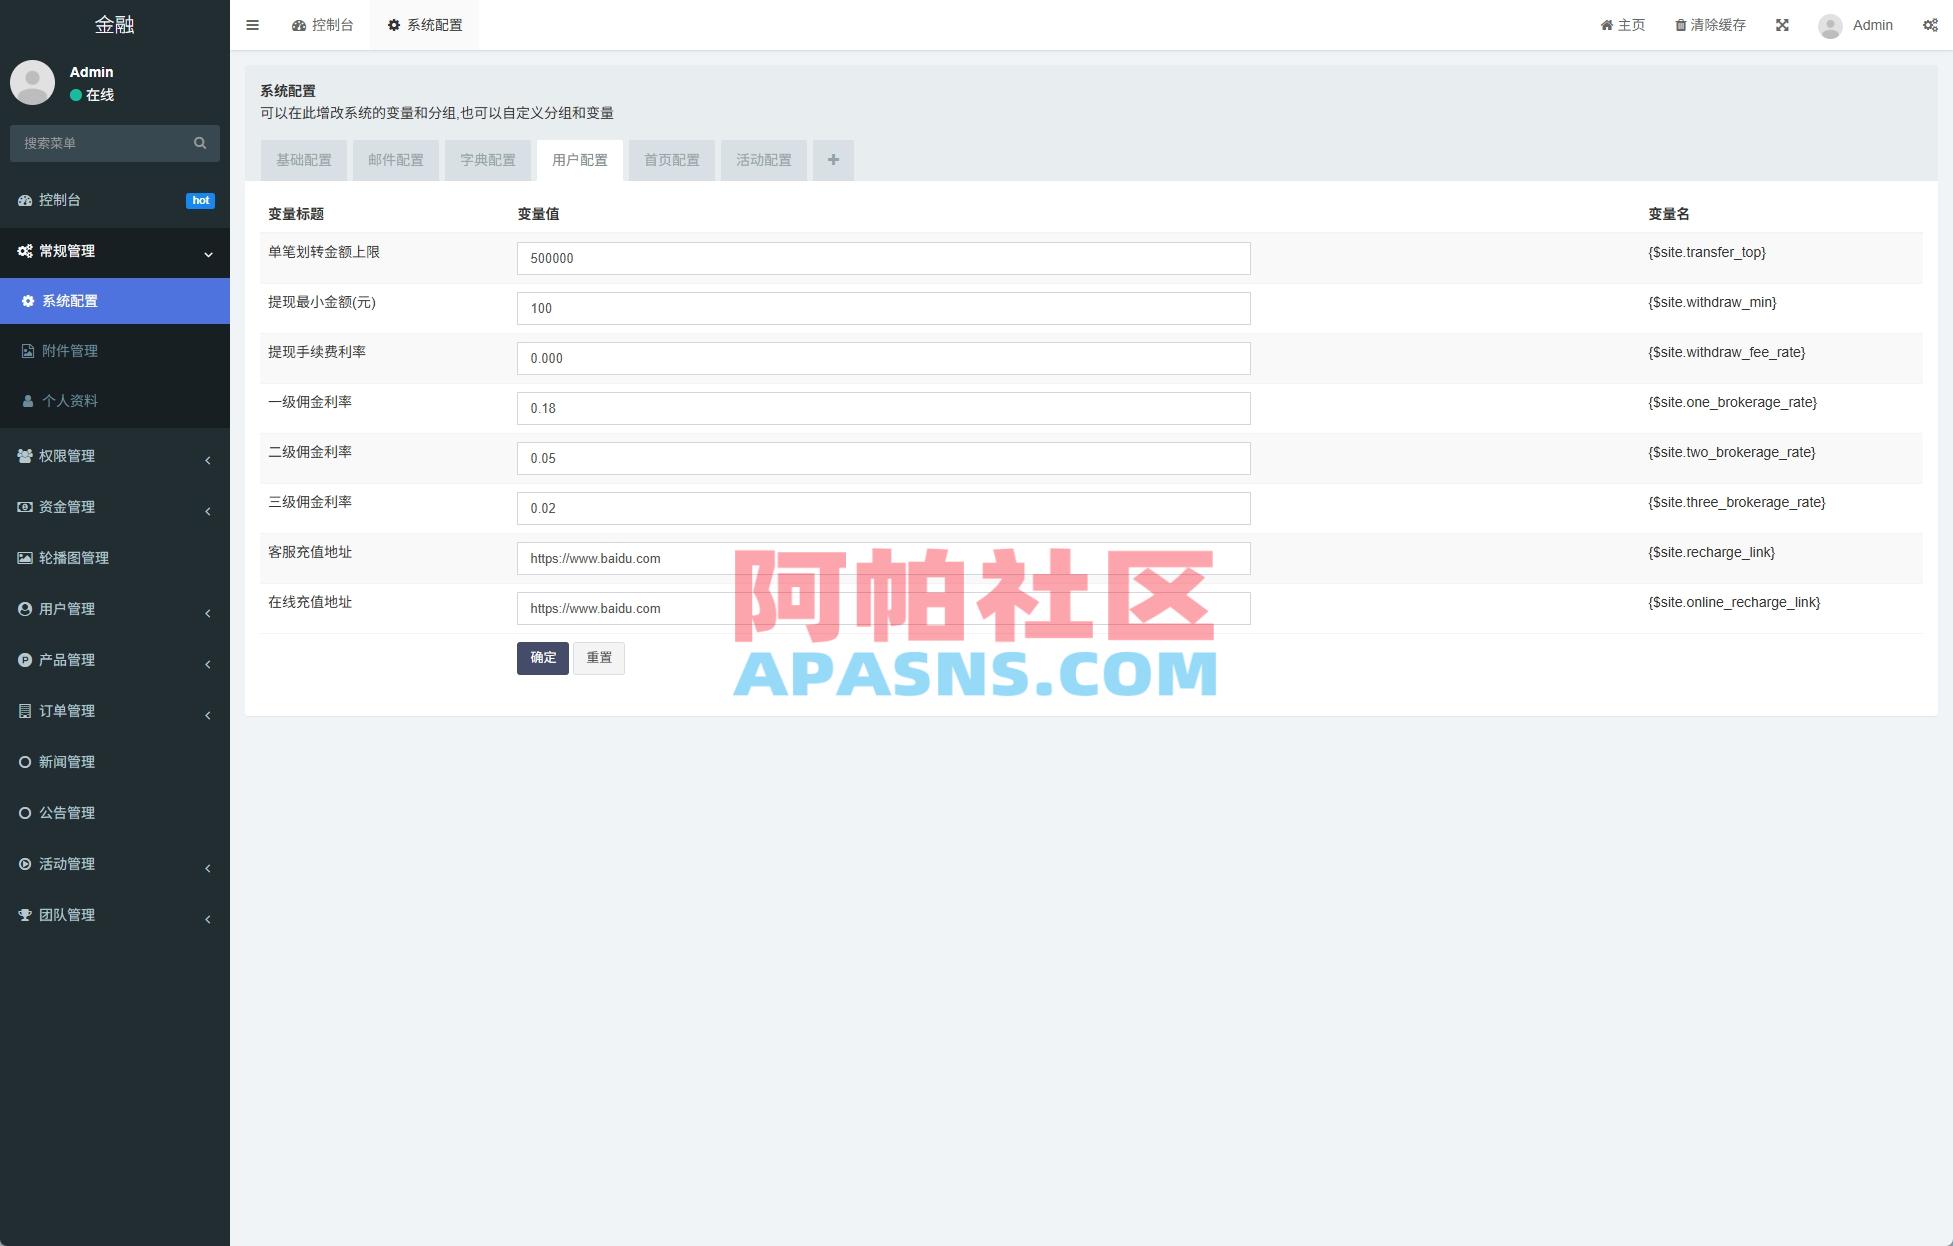Image resolution: width=1953 pixels, height=1246 pixels.
Task: Click the 主页 home icon
Action: (1607, 24)
